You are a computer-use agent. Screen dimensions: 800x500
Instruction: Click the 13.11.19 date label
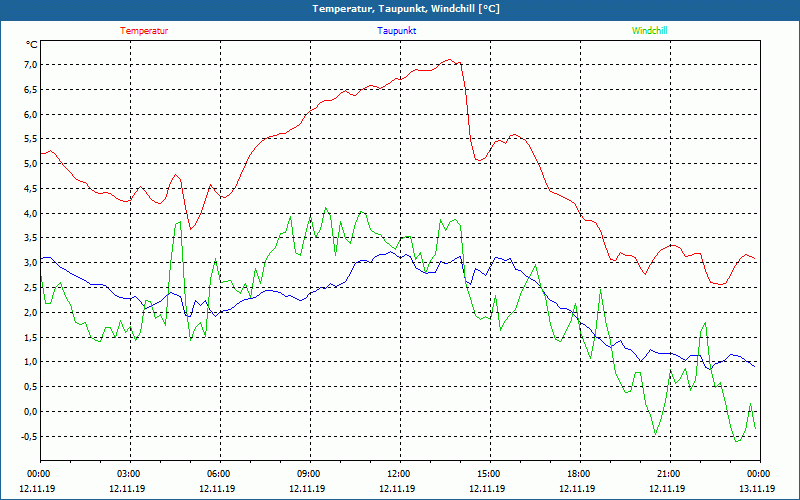757,488
